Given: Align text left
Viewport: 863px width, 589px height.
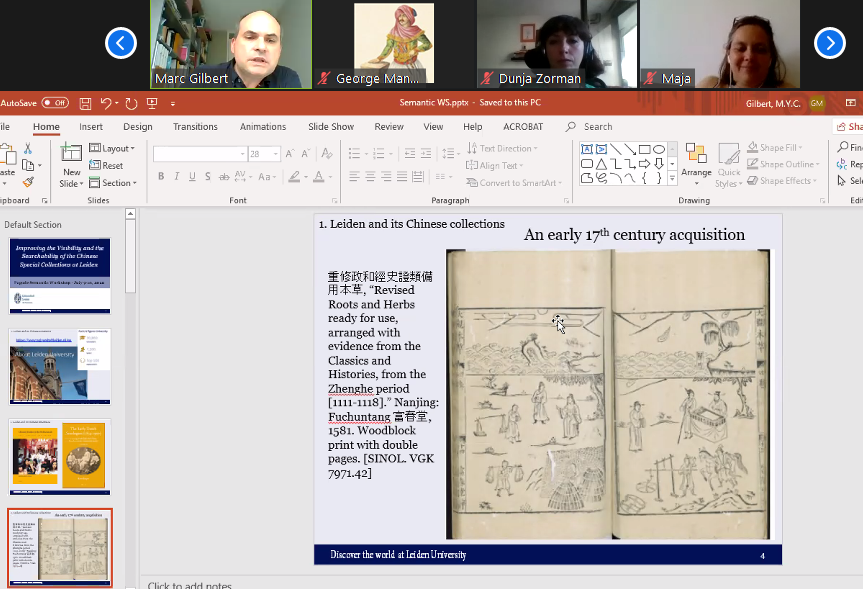Looking at the screenshot, I should [x=354, y=176].
